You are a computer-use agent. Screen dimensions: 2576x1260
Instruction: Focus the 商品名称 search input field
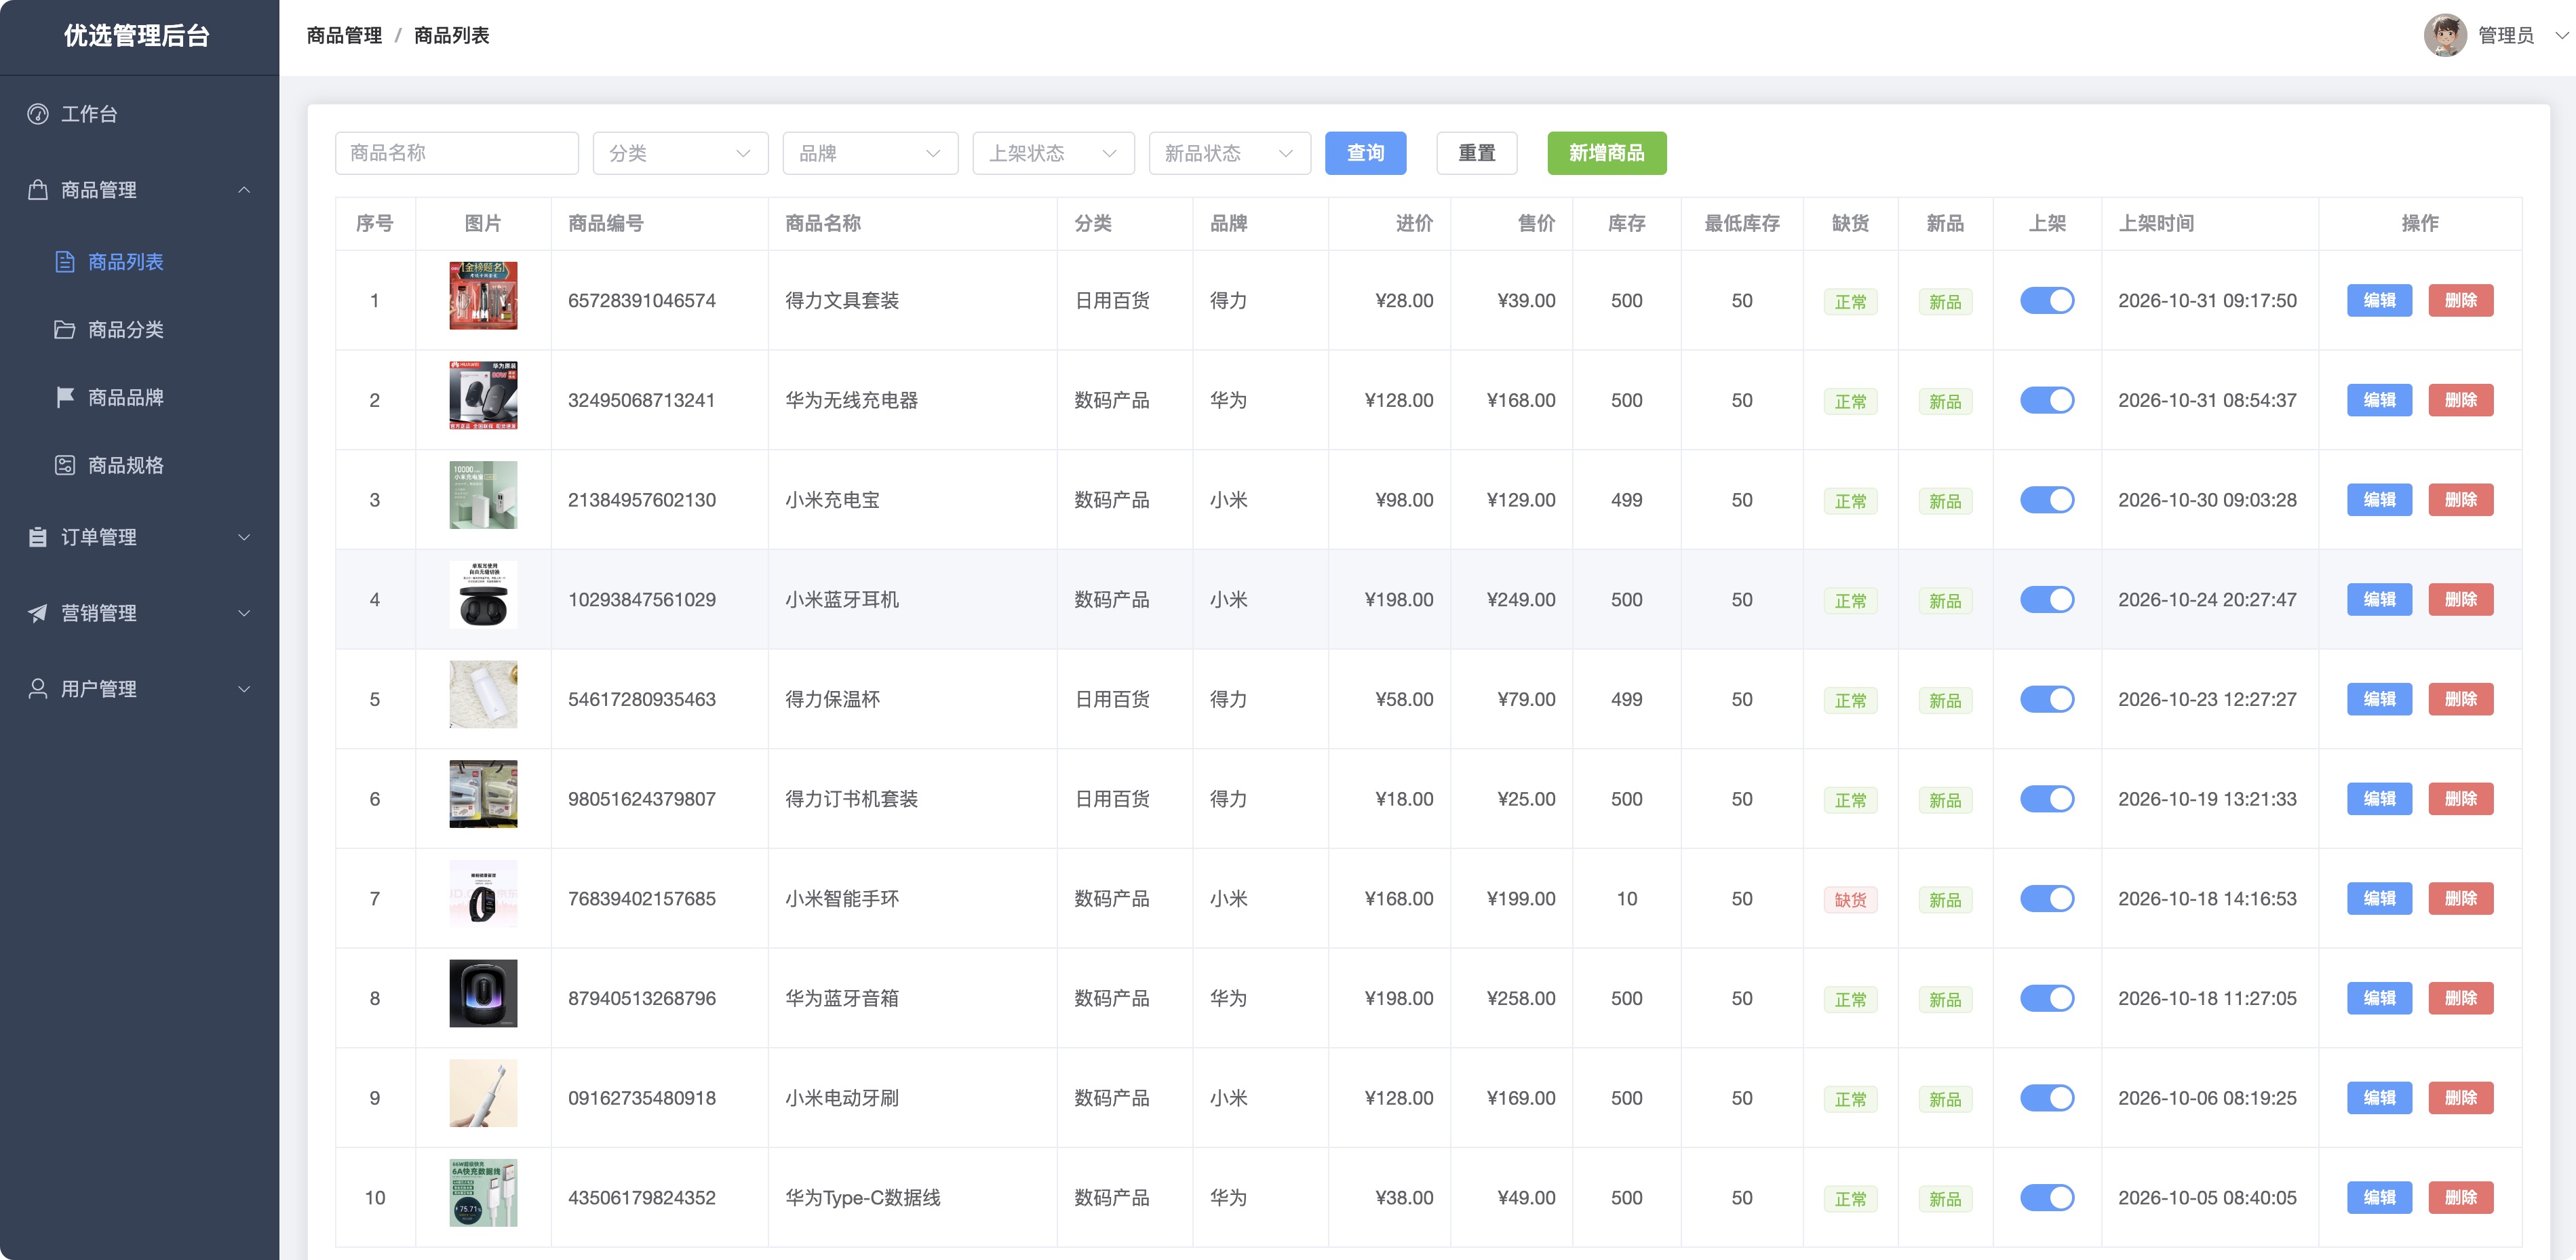pyautogui.click(x=456, y=153)
